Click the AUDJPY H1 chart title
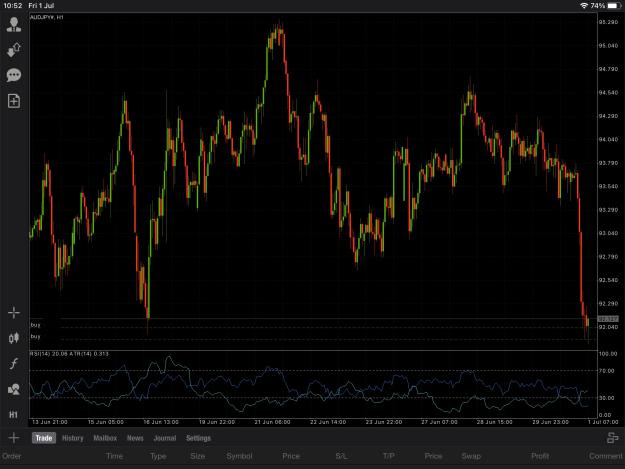Image resolution: width=625 pixels, height=469 pixels. (x=47, y=17)
